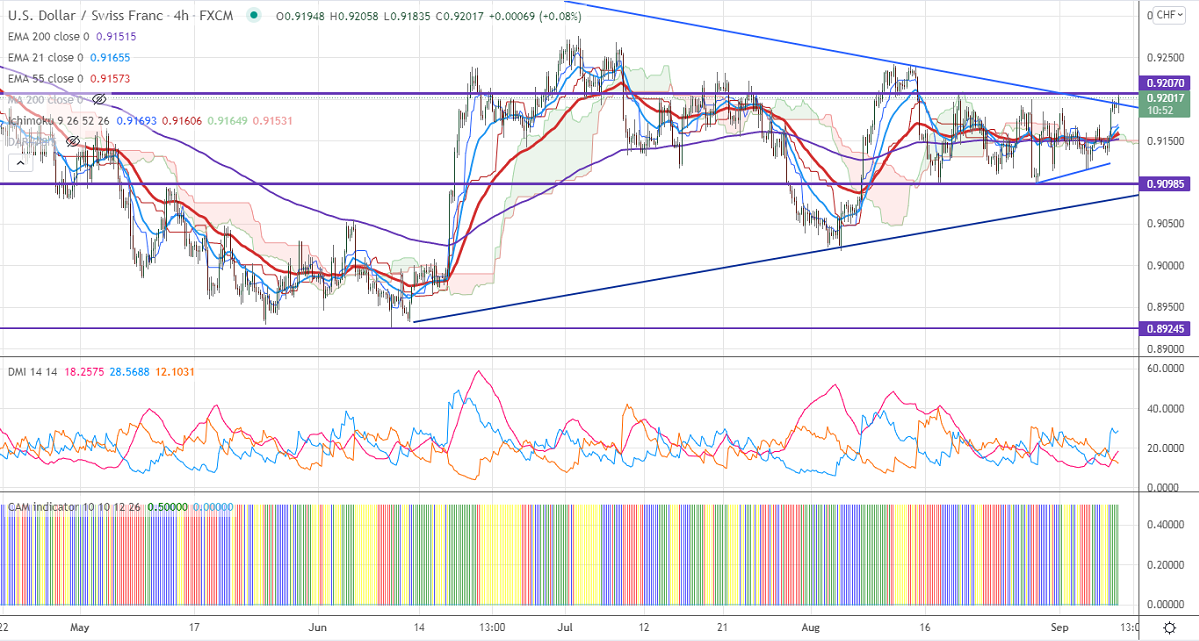Click the 0.90985 horizontal line price label
Image resolution: width=1199 pixels, height=641 pixels.
pyautogui.click(x=1165, y=184)
